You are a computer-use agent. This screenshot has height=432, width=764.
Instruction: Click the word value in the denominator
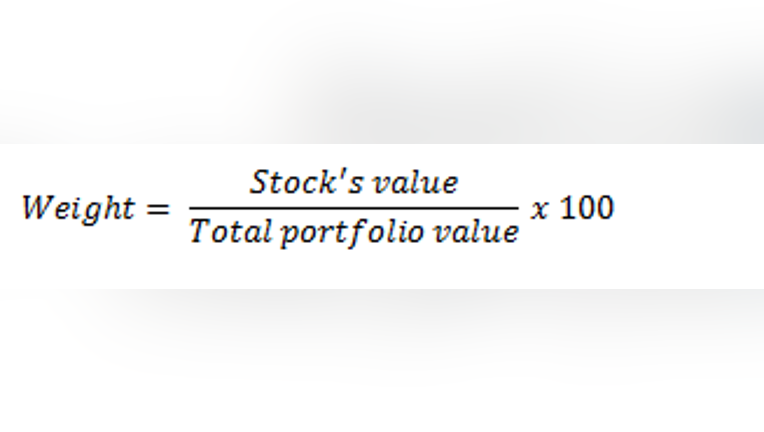click(477, 232)
